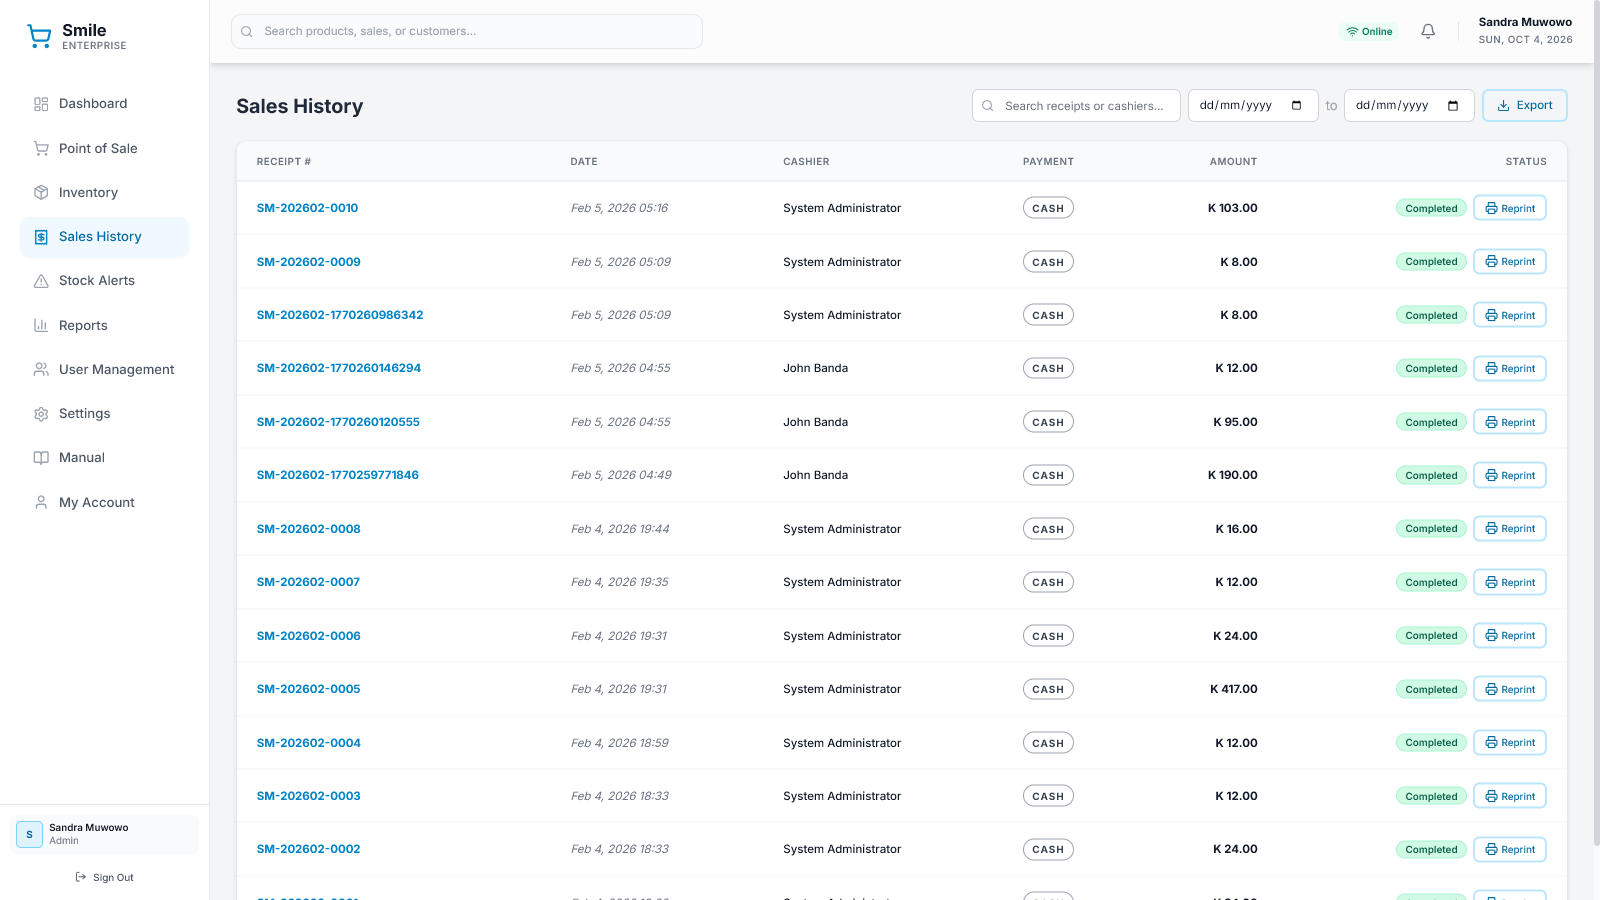Open receipt link SM-202602-0010
1600x900 pixels.
click(x=307, y=208)
